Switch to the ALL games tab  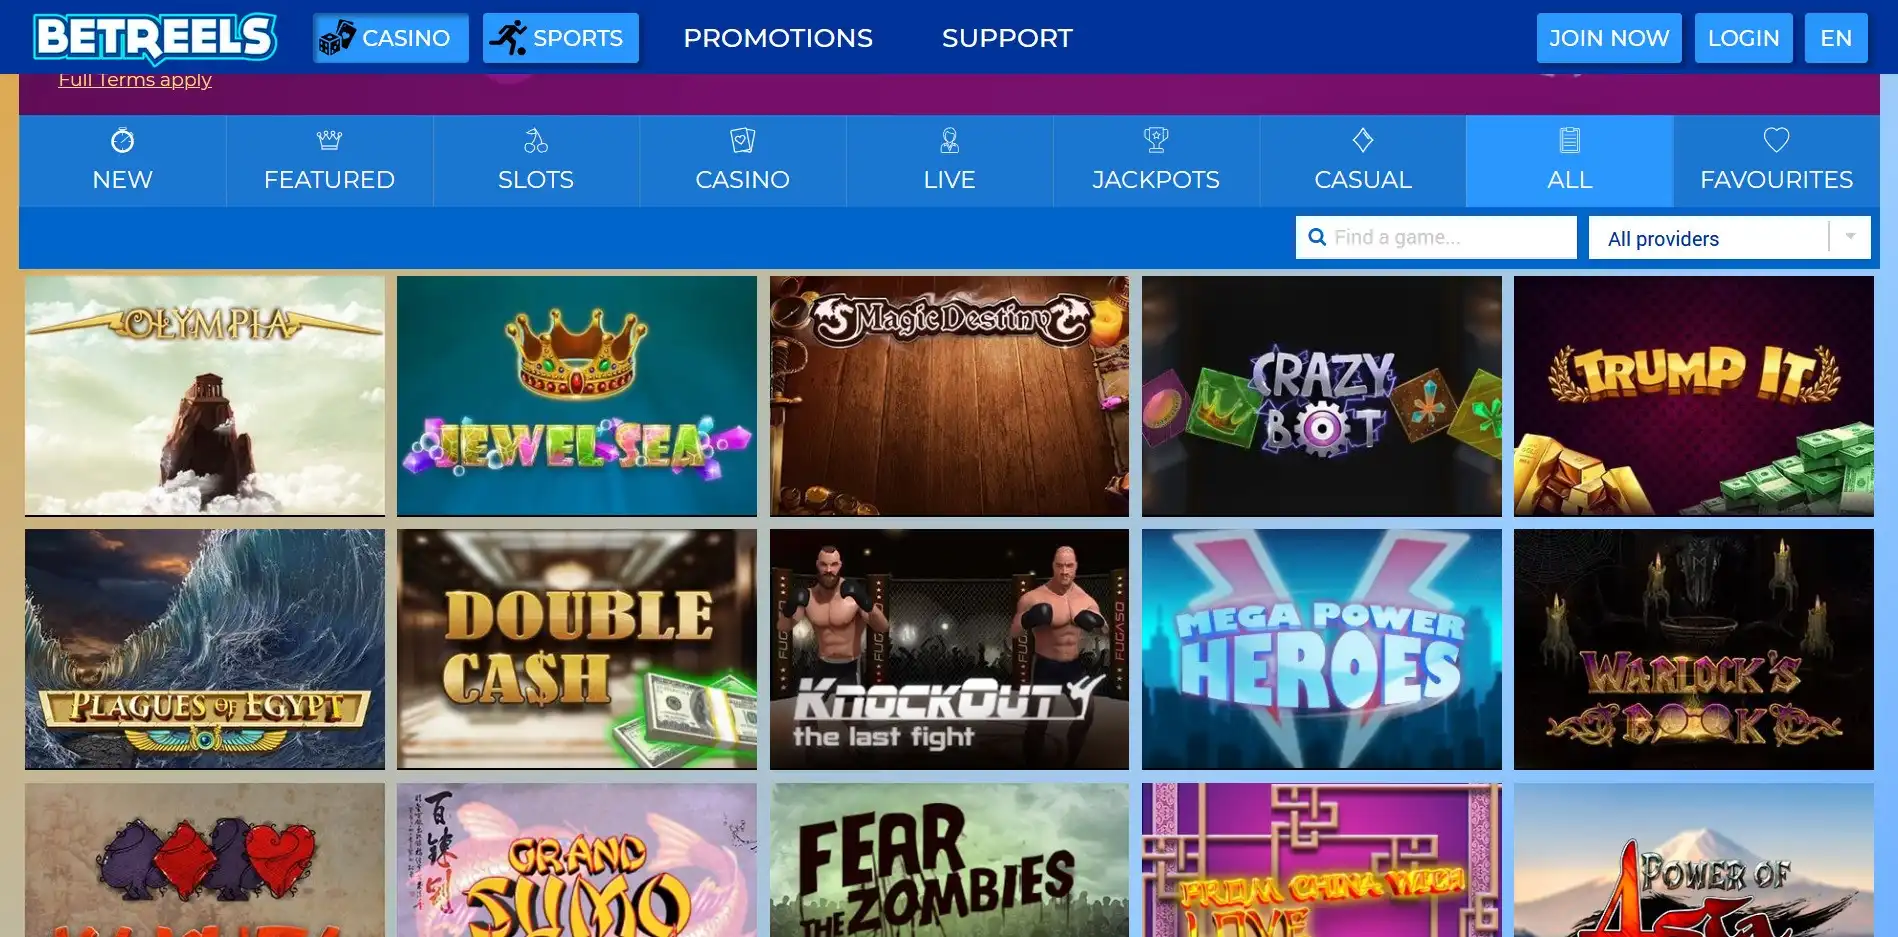click(x=1569, y=161)
